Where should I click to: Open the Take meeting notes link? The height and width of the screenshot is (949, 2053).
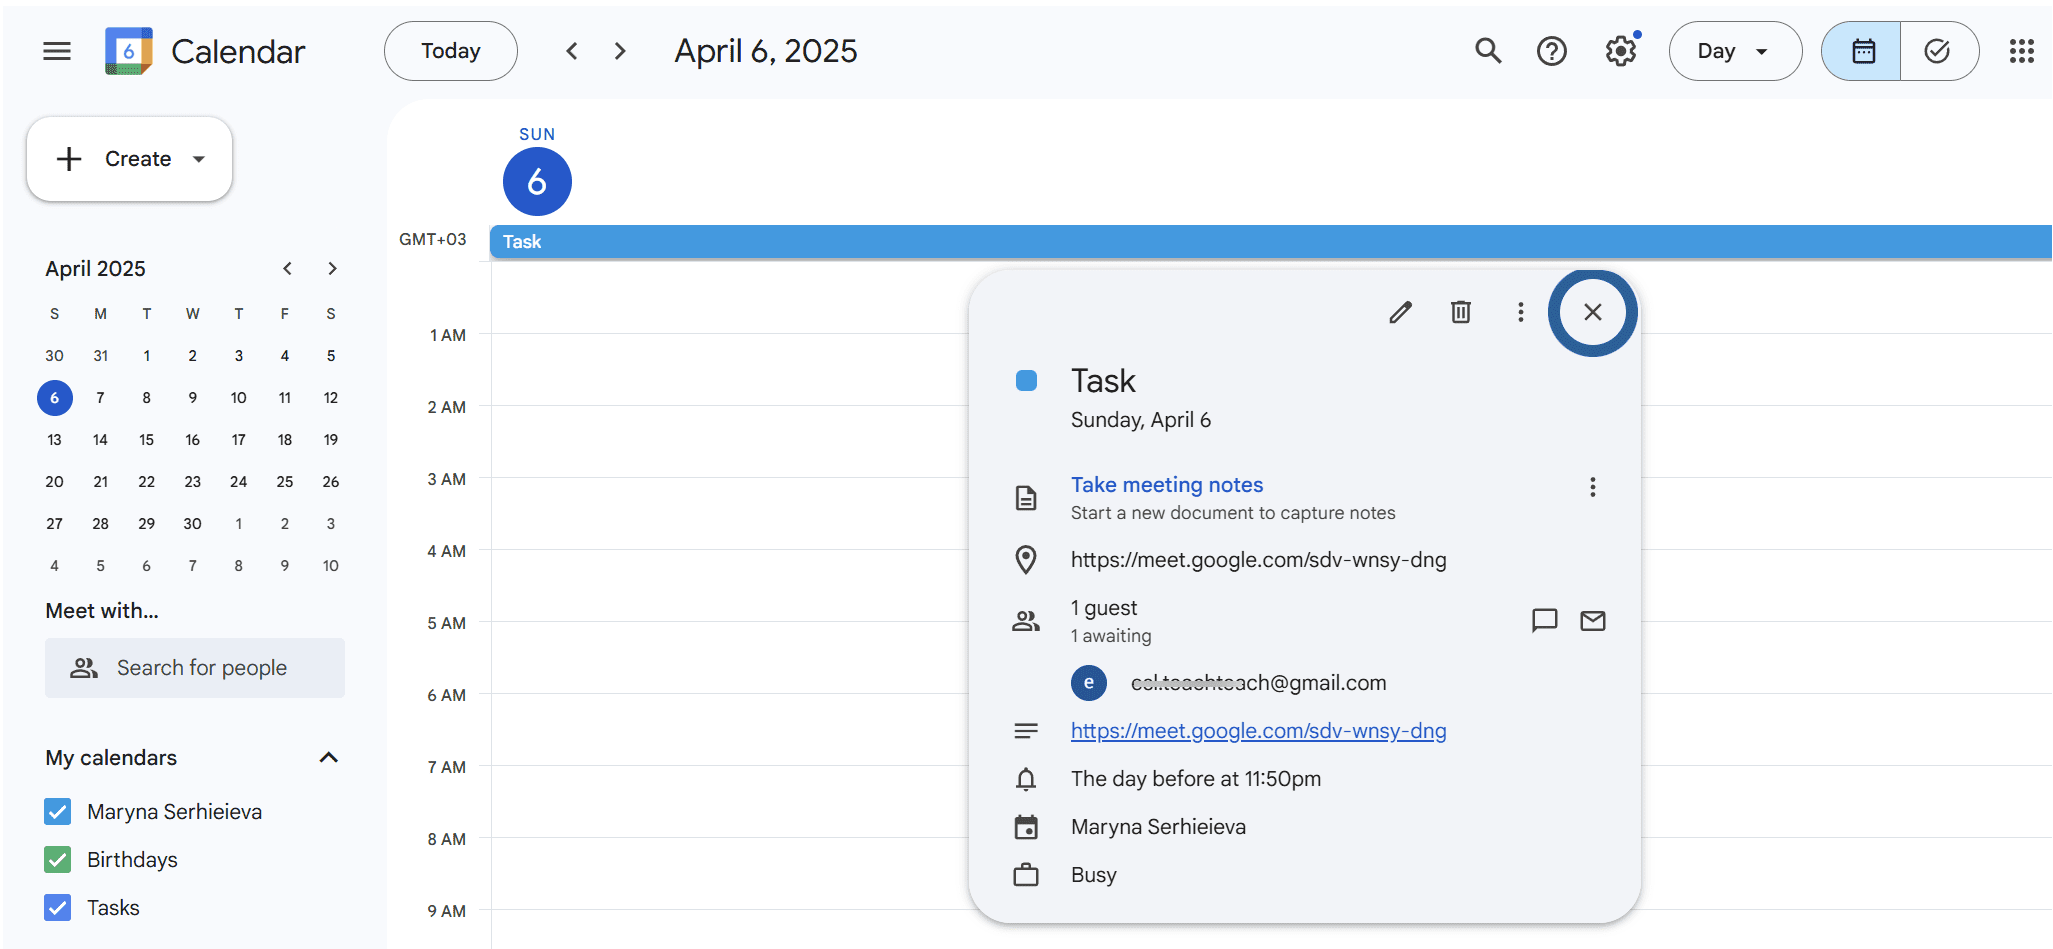pyautogui.click(x=1166, y=485)
